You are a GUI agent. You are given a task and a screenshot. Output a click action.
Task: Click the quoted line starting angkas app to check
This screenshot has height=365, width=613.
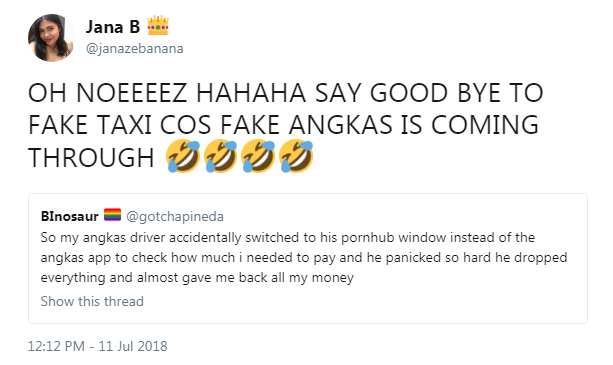coord(304,258)
